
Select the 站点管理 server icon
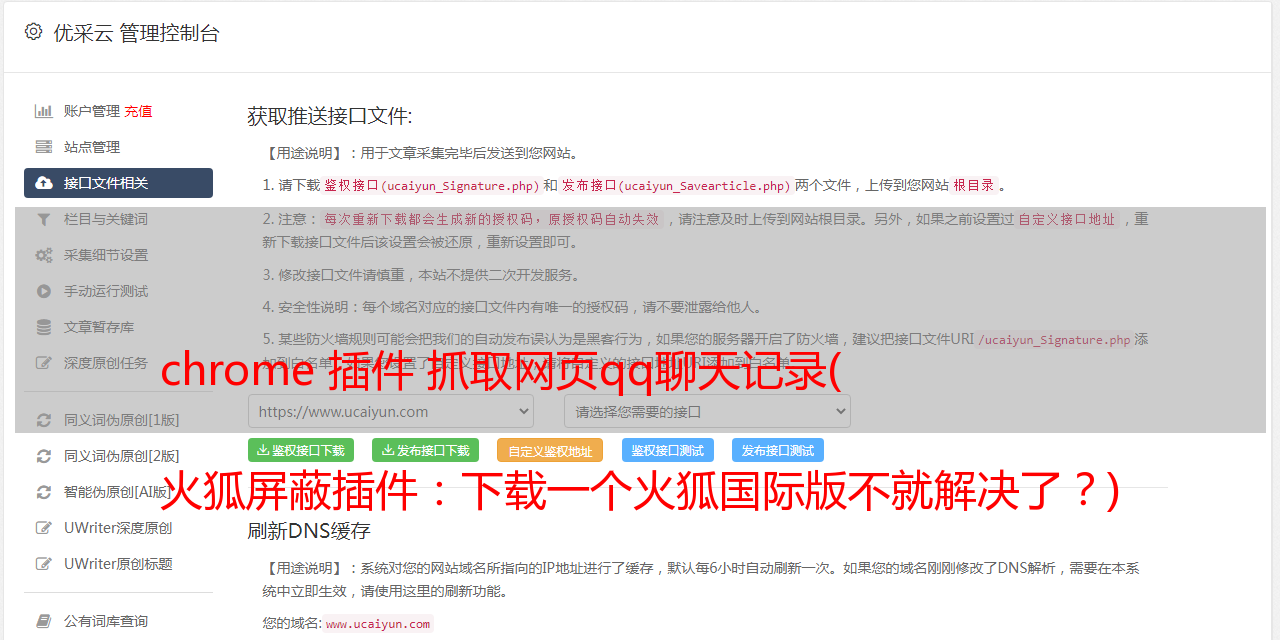click(44, 147)
